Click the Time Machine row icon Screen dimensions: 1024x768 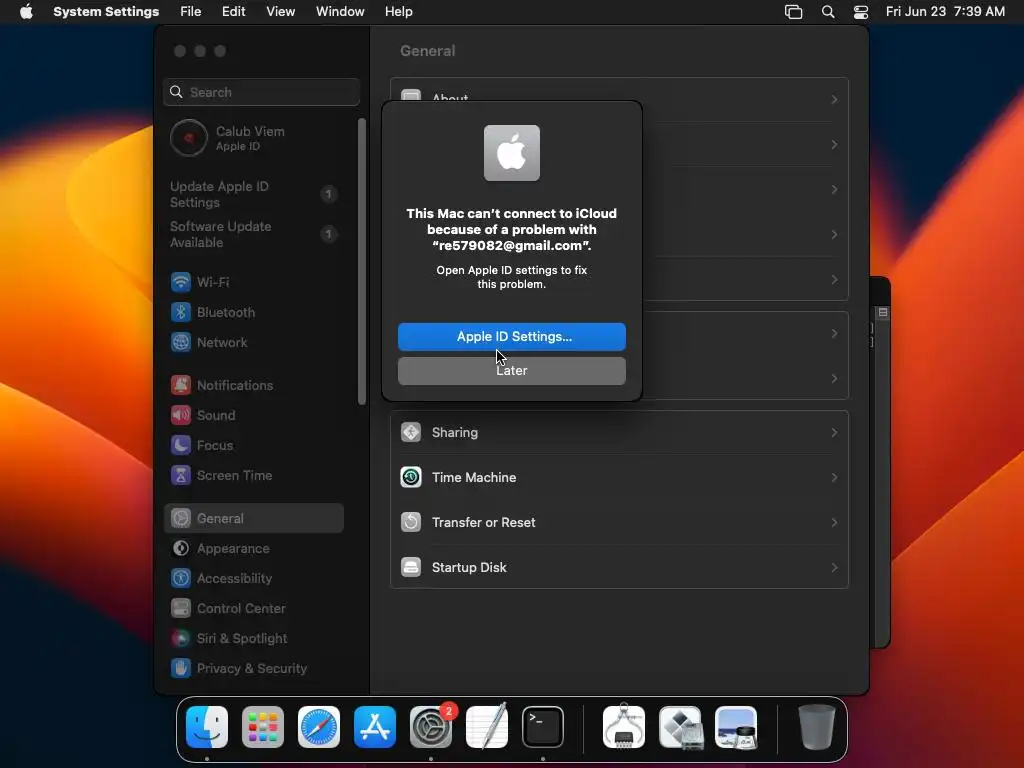point(411,477)
